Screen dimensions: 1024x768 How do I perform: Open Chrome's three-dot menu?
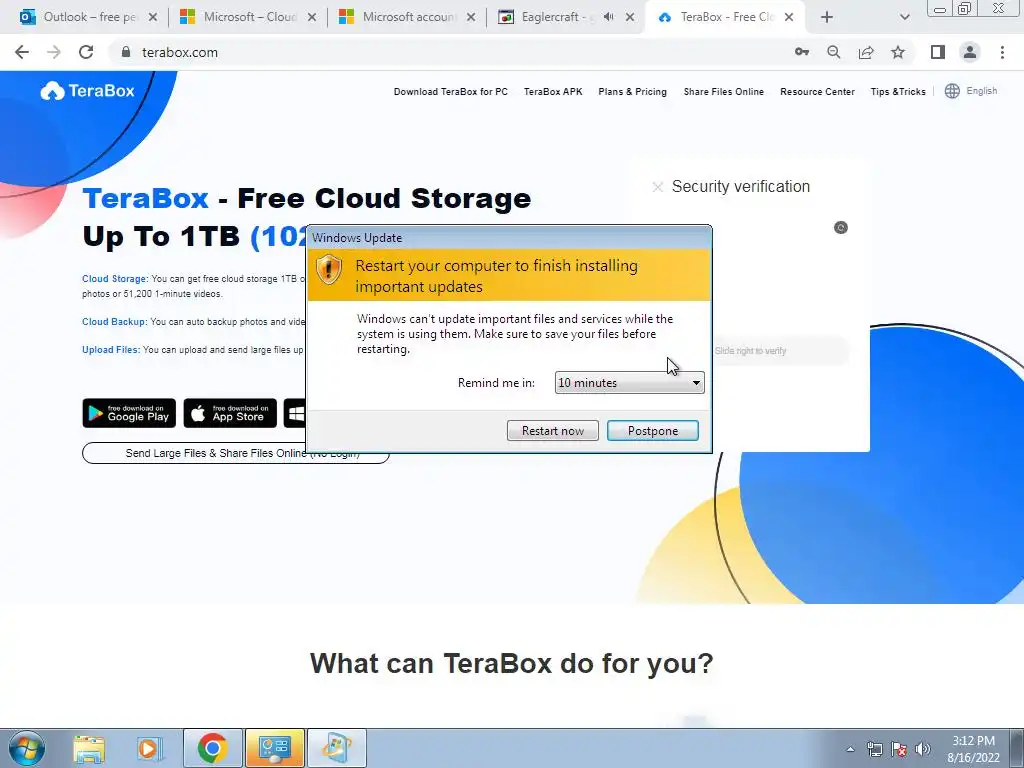click(1002, 52)
